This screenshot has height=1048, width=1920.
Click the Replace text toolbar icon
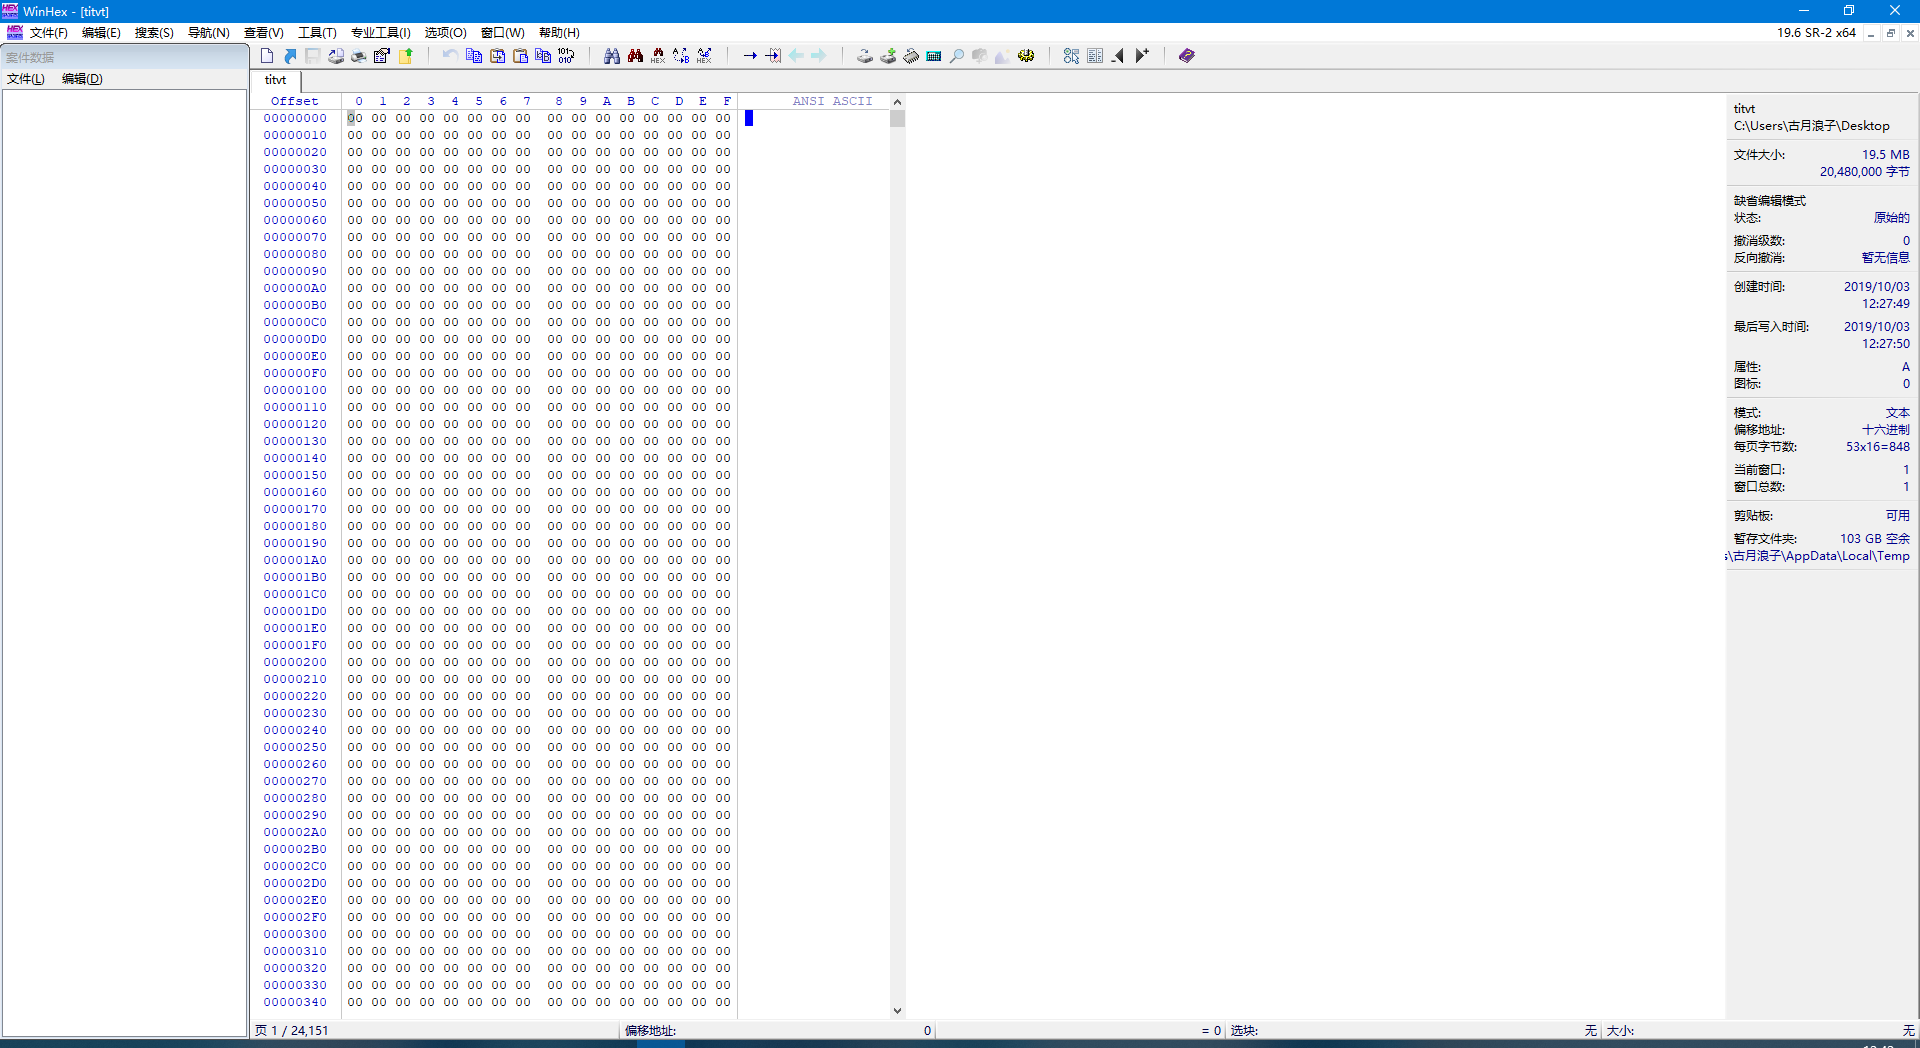[x=681, y=56]
